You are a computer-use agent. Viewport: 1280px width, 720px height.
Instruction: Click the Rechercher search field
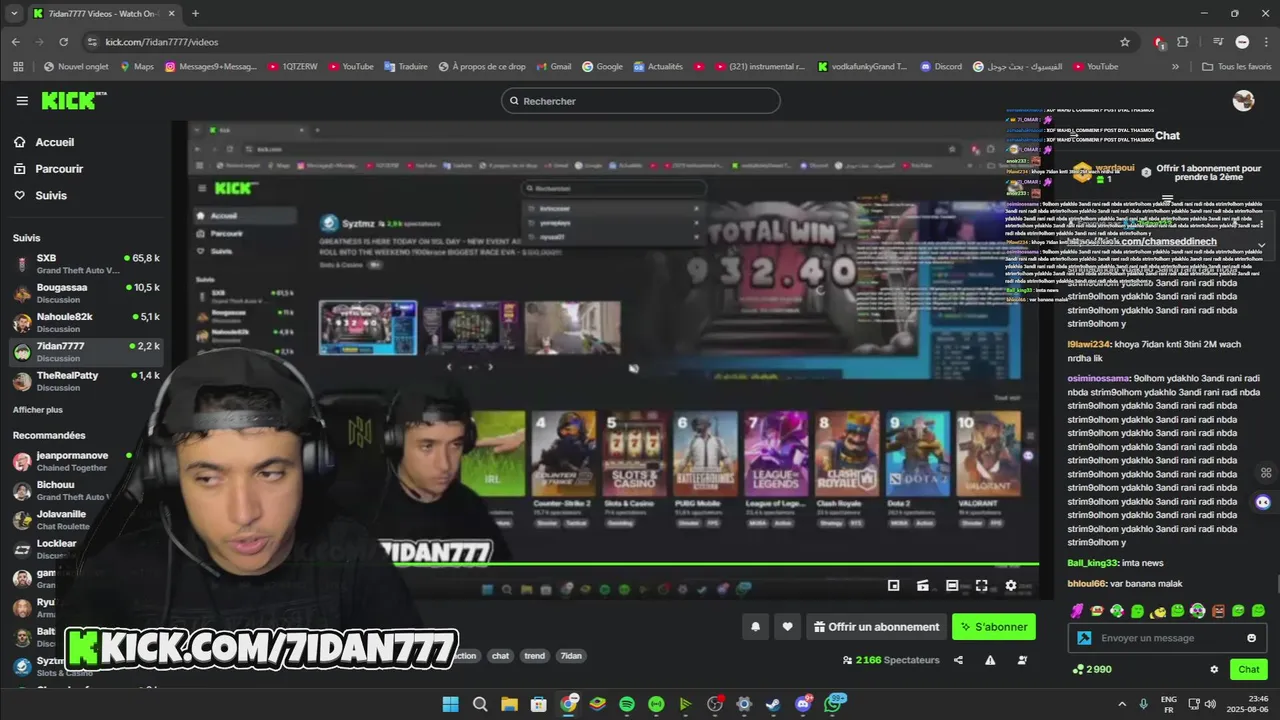(640, 101)
